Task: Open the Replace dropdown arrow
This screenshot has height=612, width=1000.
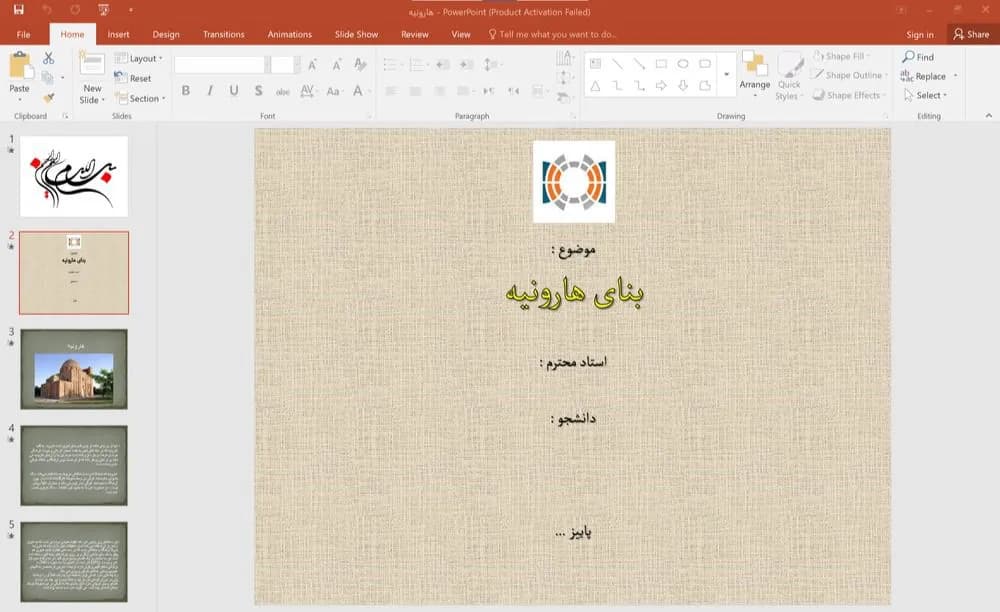Action: coord(955,76)
